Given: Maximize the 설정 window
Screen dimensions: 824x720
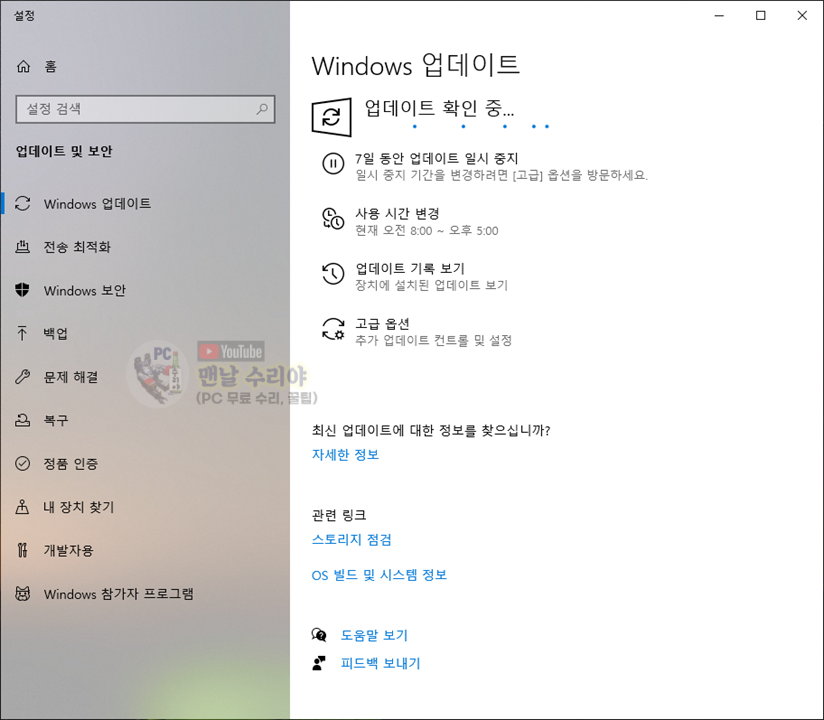Looking at the screenshot, I should pyautogui.click(x=760, y=16).
